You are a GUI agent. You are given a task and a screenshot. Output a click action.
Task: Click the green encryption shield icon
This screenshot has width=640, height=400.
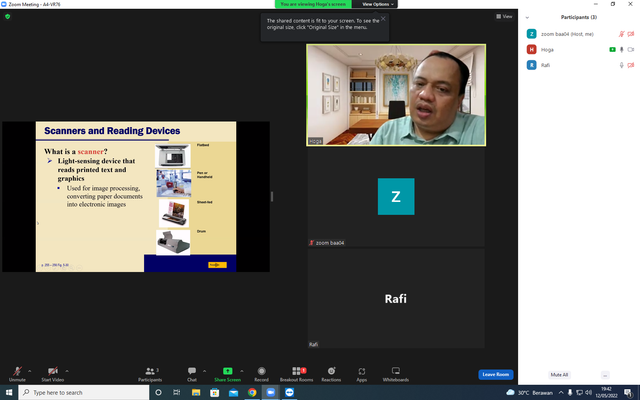pos(7,16)
